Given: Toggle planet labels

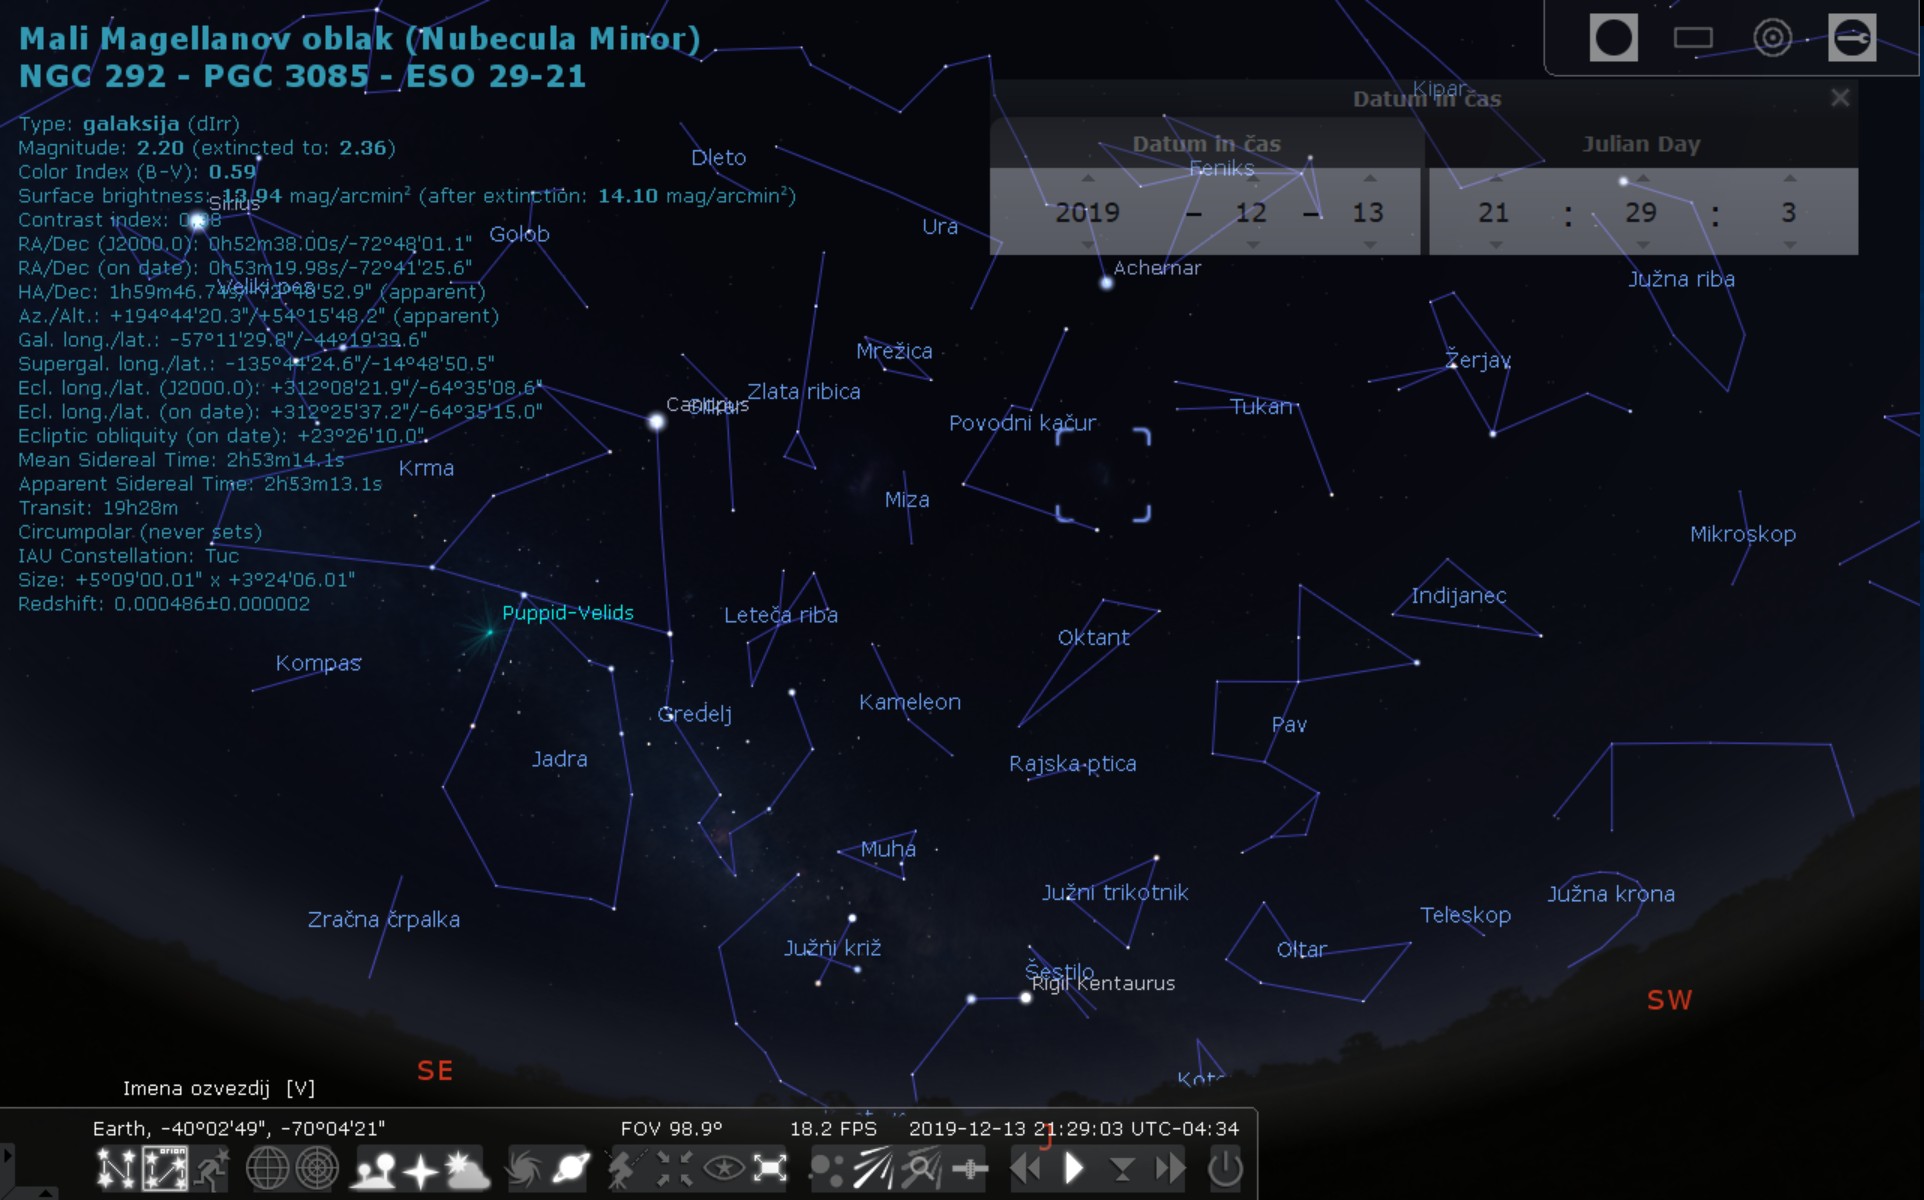Looking at the screenshot, I should tap(572, 1168).
